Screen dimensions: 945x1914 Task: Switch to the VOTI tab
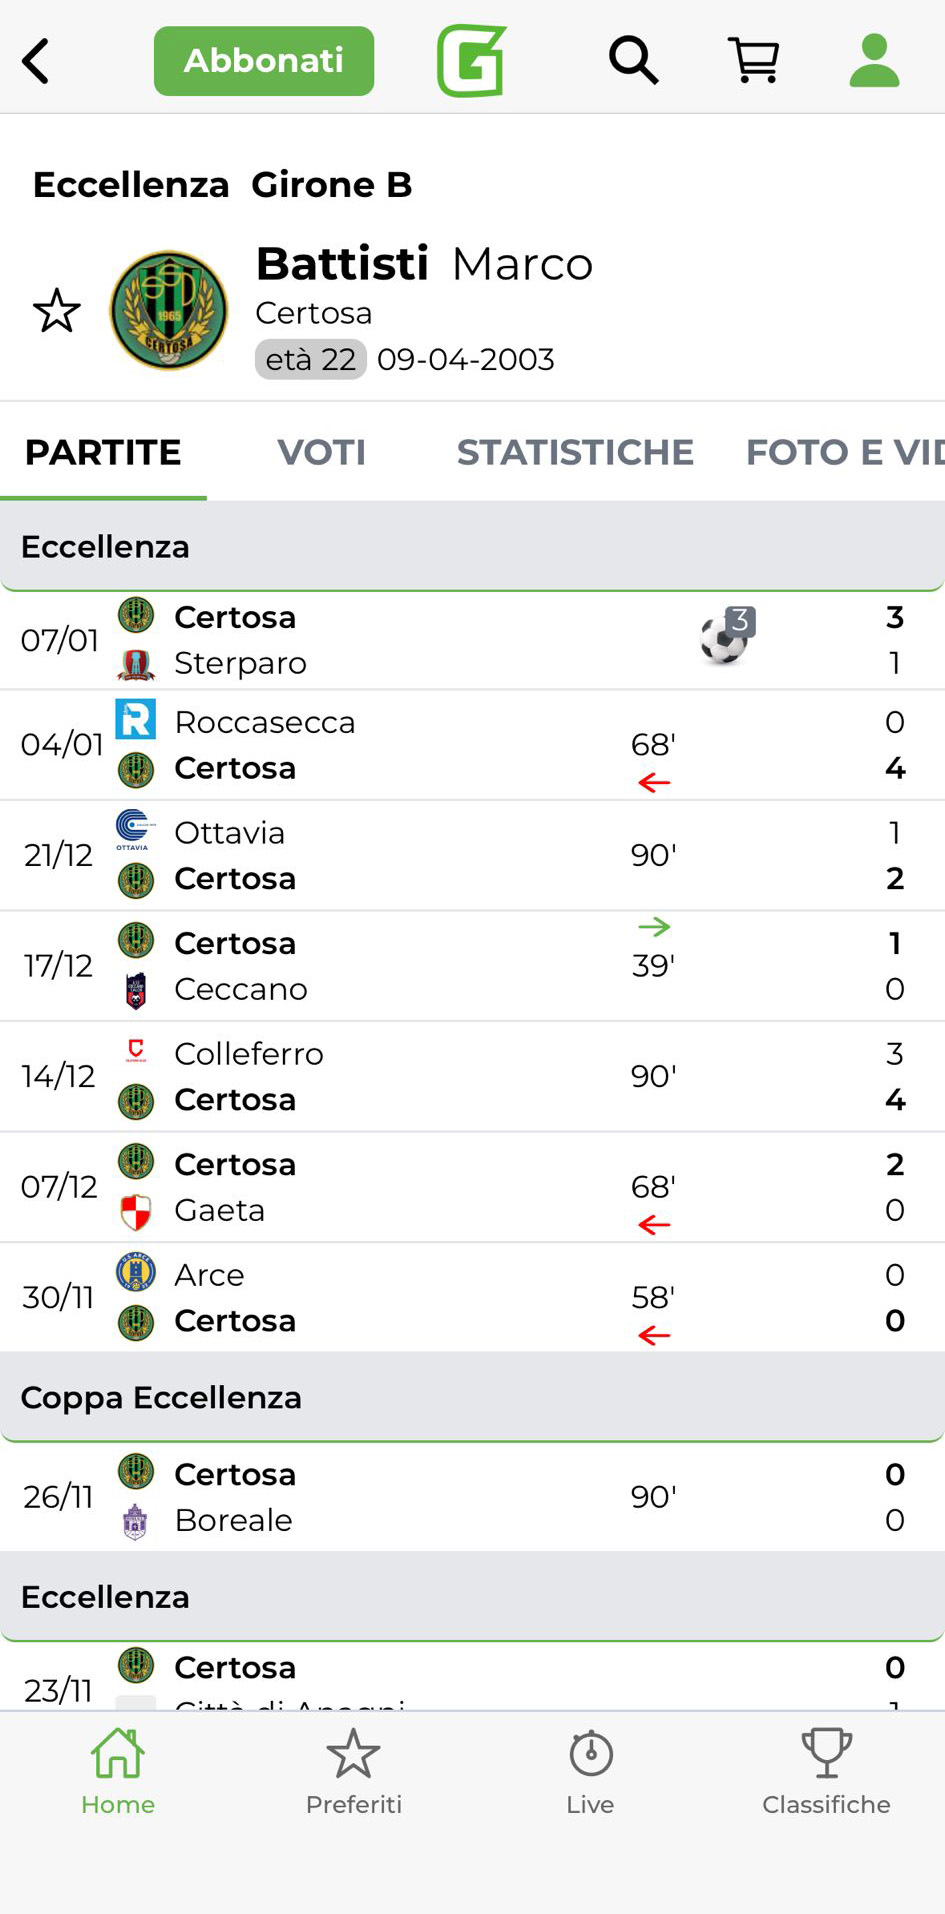pos(321,452)
